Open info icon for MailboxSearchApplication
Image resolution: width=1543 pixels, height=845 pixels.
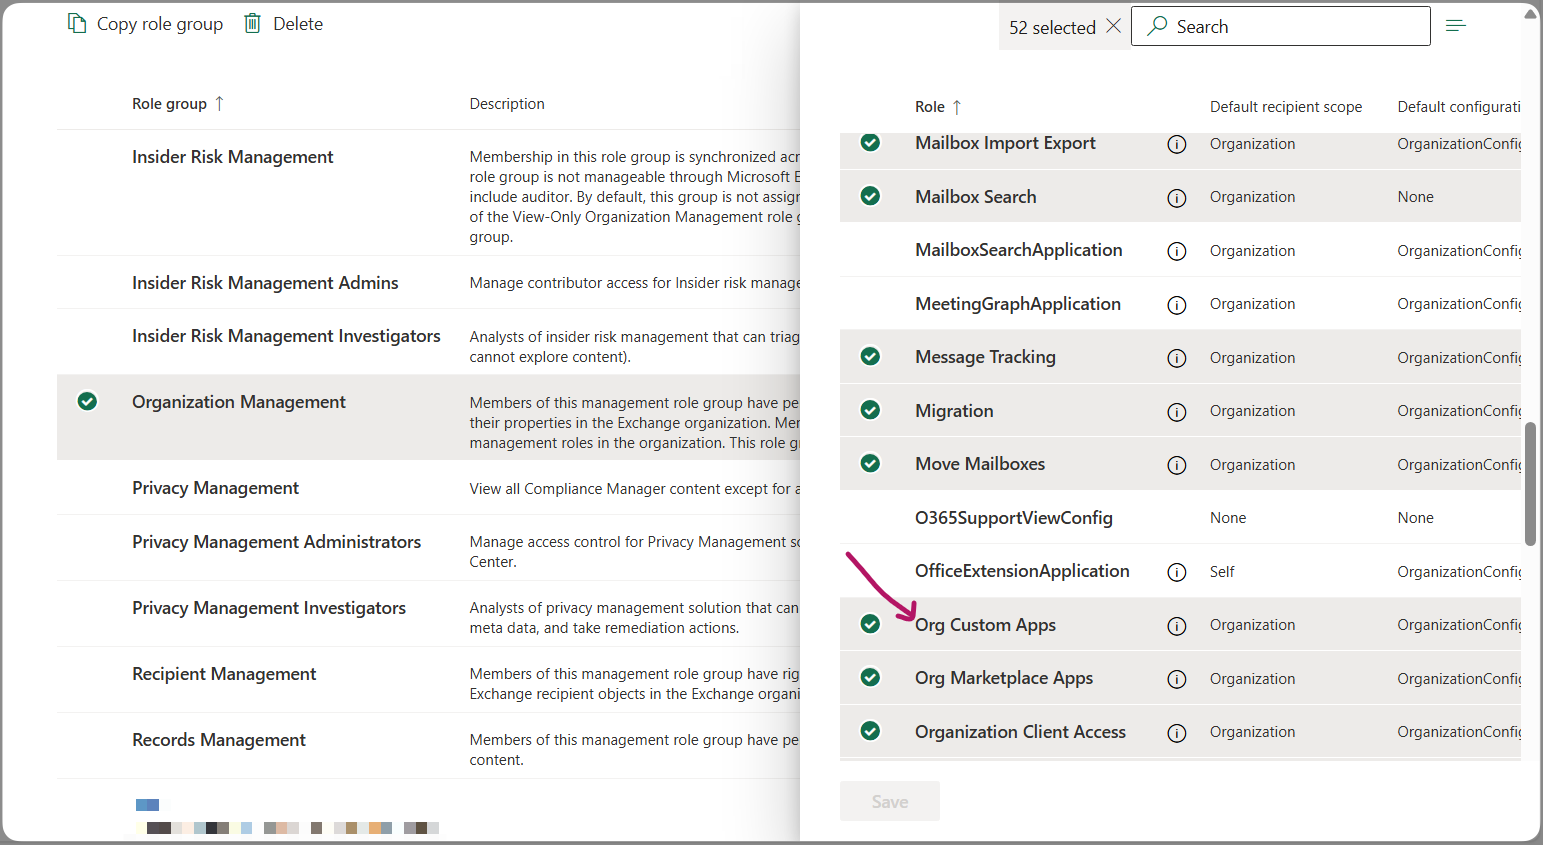[x=1177, y=251]
